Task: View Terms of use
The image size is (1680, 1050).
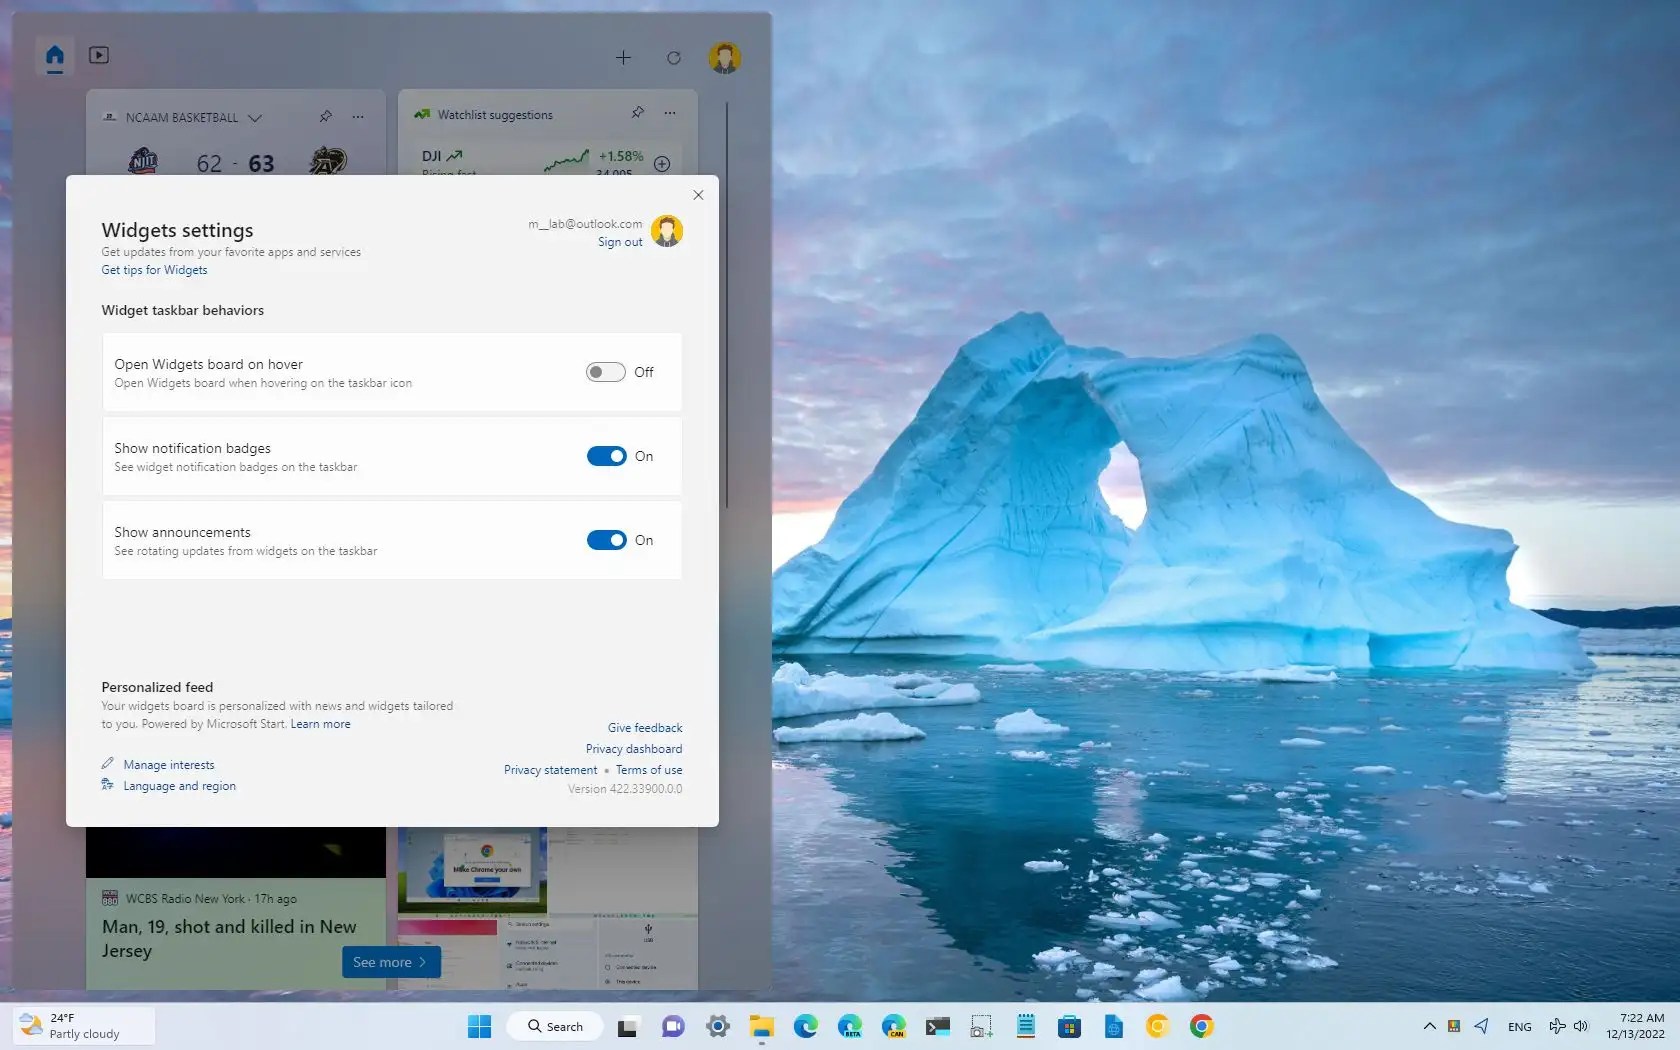Action: point(648,769)
